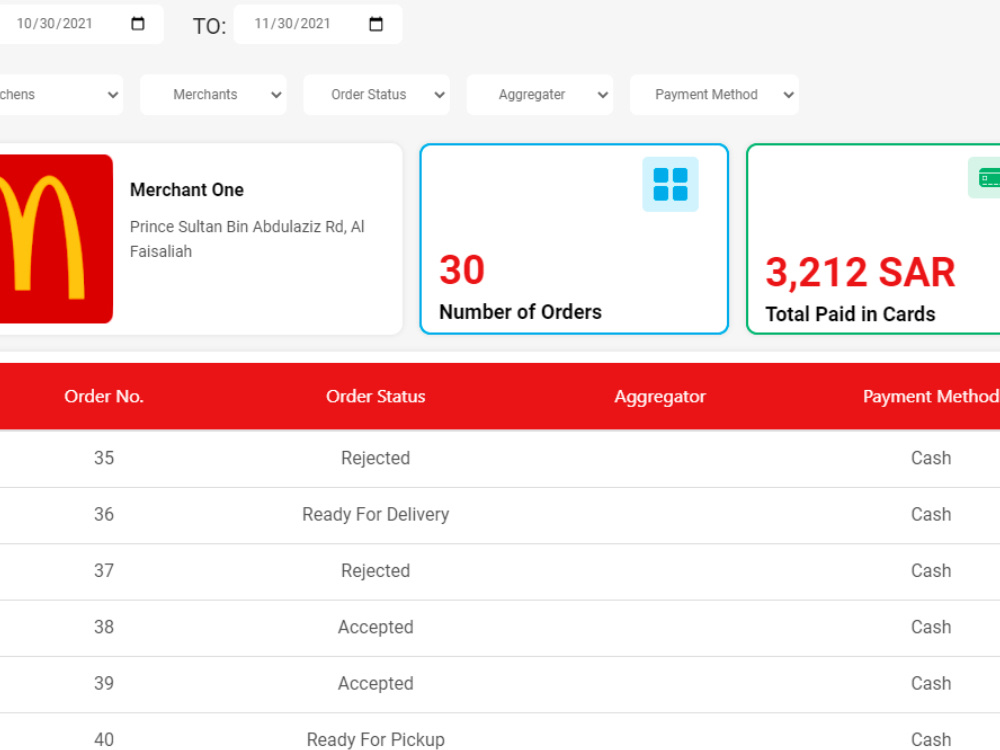Click Cash payment of order 39
1000x750 pixels.
[x=931, y=683]
